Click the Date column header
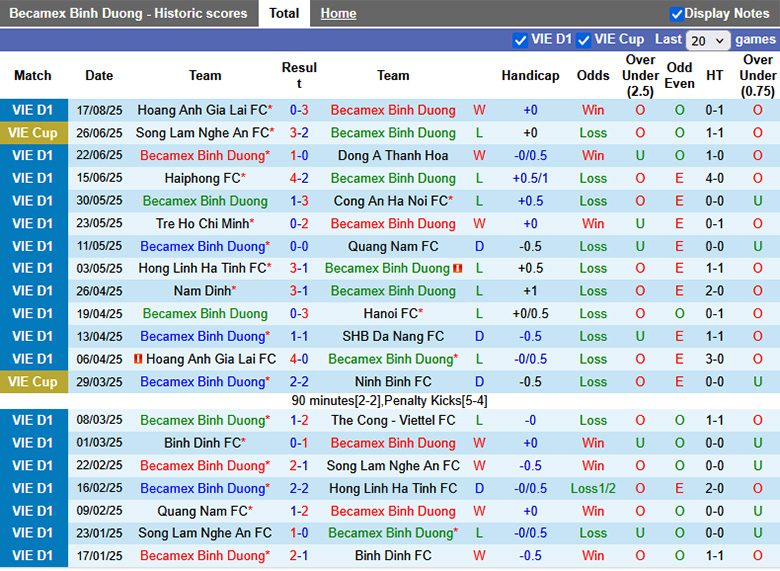The height and width of the screenshot is (571, 780). 99,75
